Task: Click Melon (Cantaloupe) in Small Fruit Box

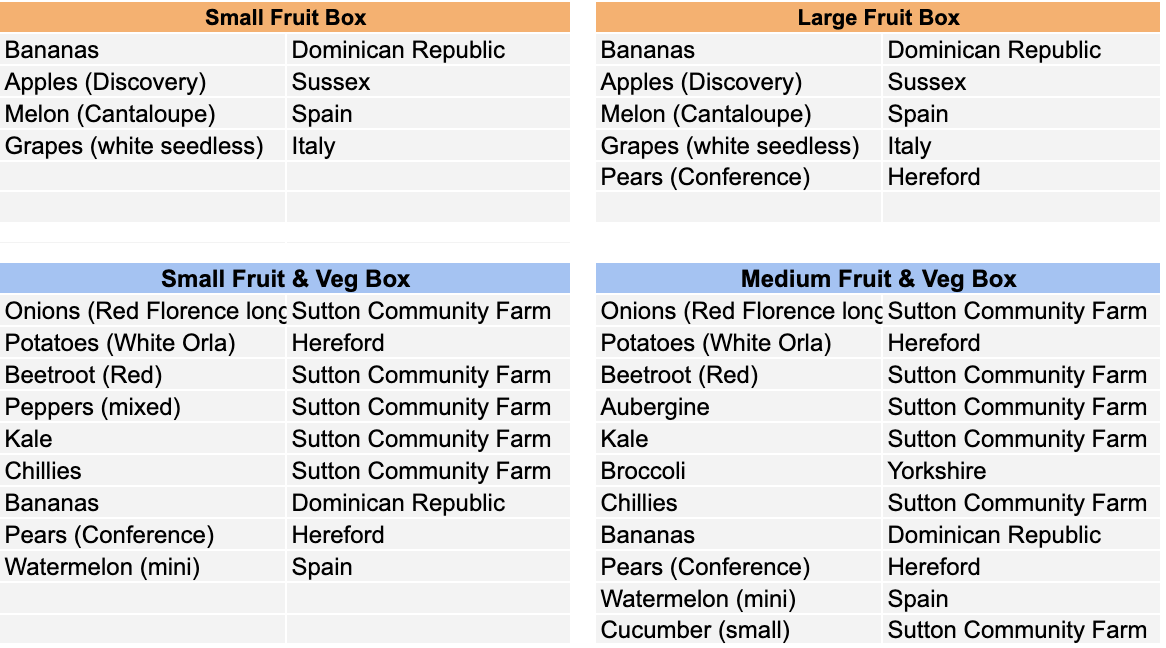Action: 143,114
